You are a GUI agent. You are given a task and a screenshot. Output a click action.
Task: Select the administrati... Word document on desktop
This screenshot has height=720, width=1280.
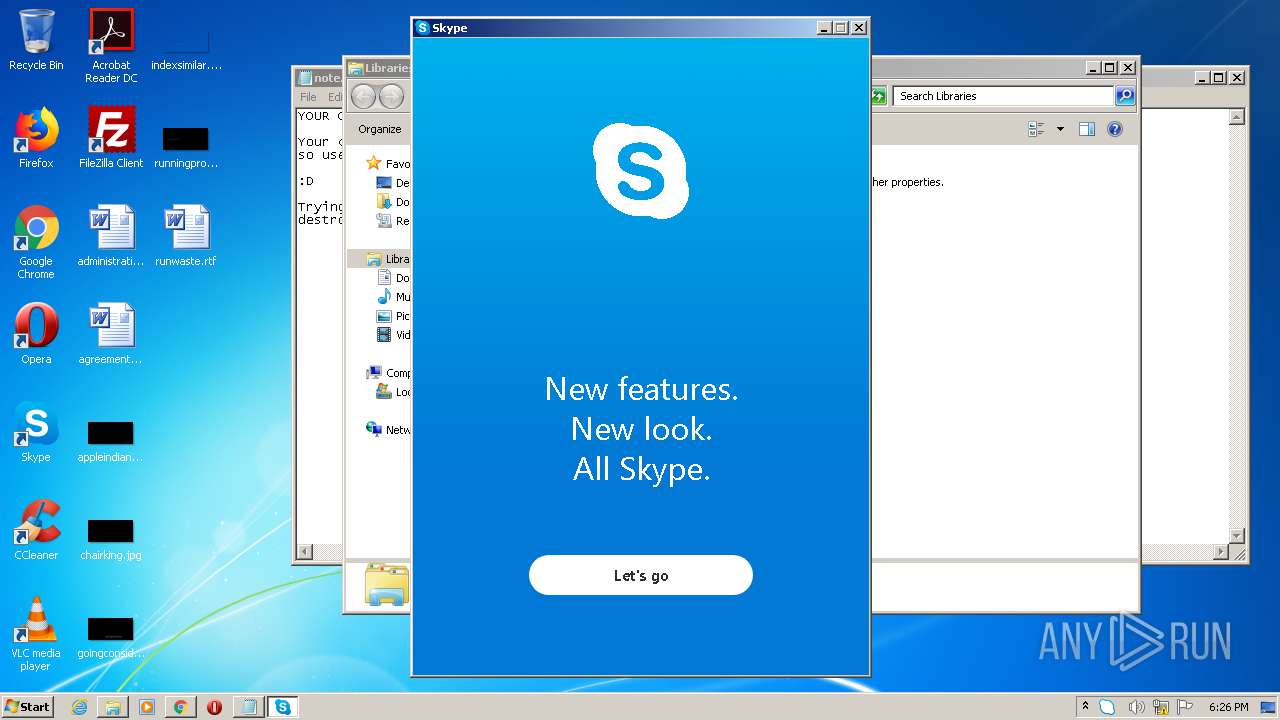tap(111, 236)
